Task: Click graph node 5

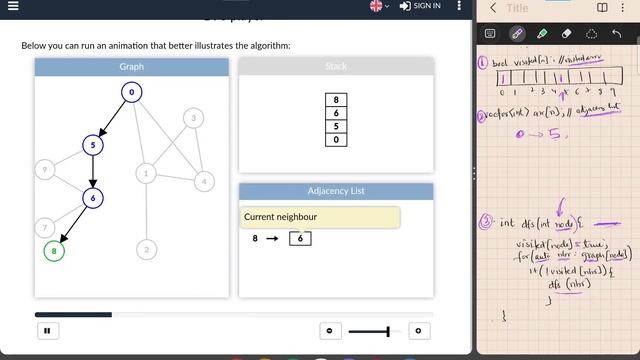Action: click(93, 145)
